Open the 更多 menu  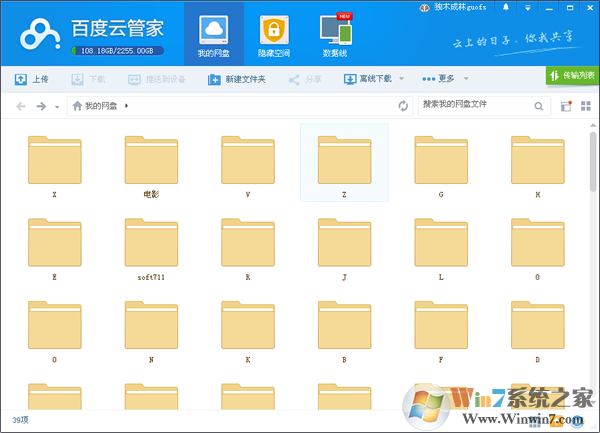(x=438, y=78)
